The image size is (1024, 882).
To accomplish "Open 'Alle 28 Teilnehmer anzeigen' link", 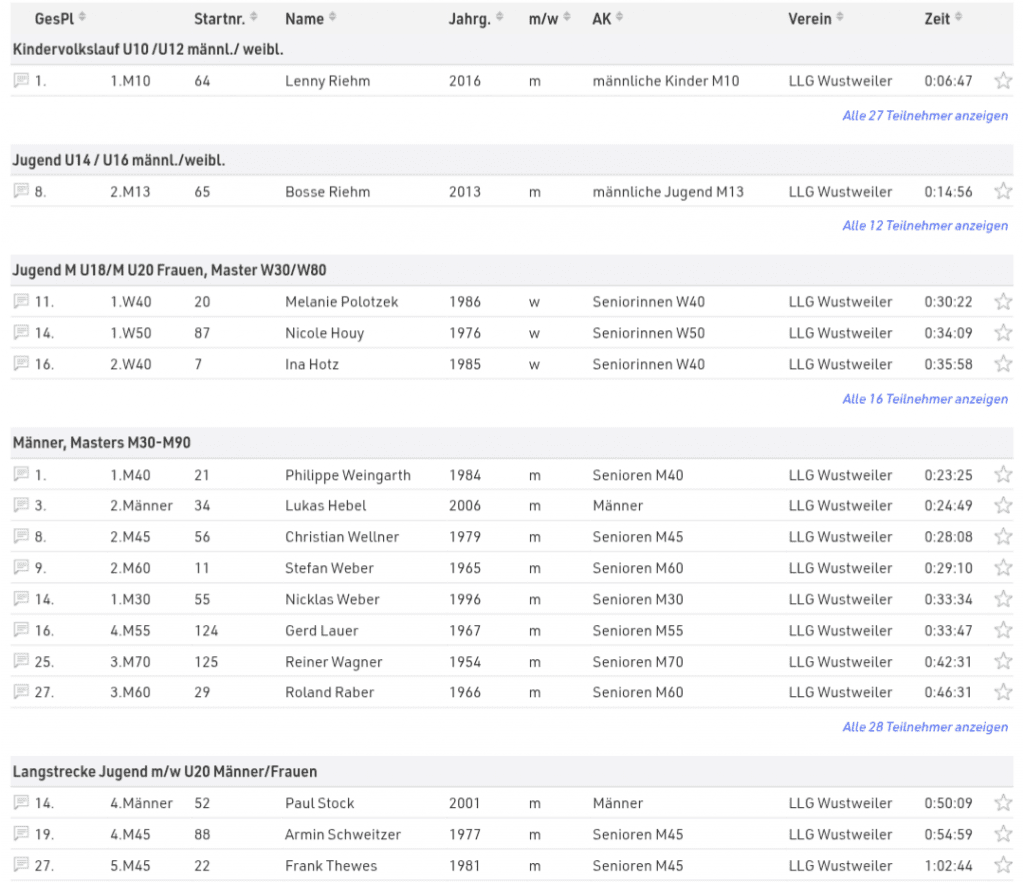I will coord(925,727).
